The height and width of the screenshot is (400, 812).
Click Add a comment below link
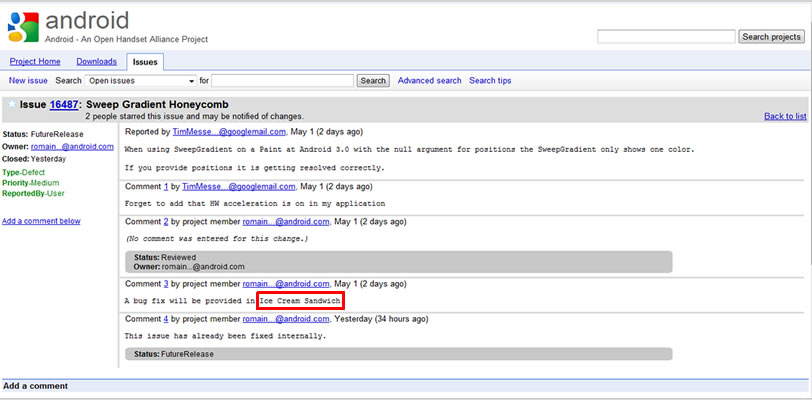(41, 221)
